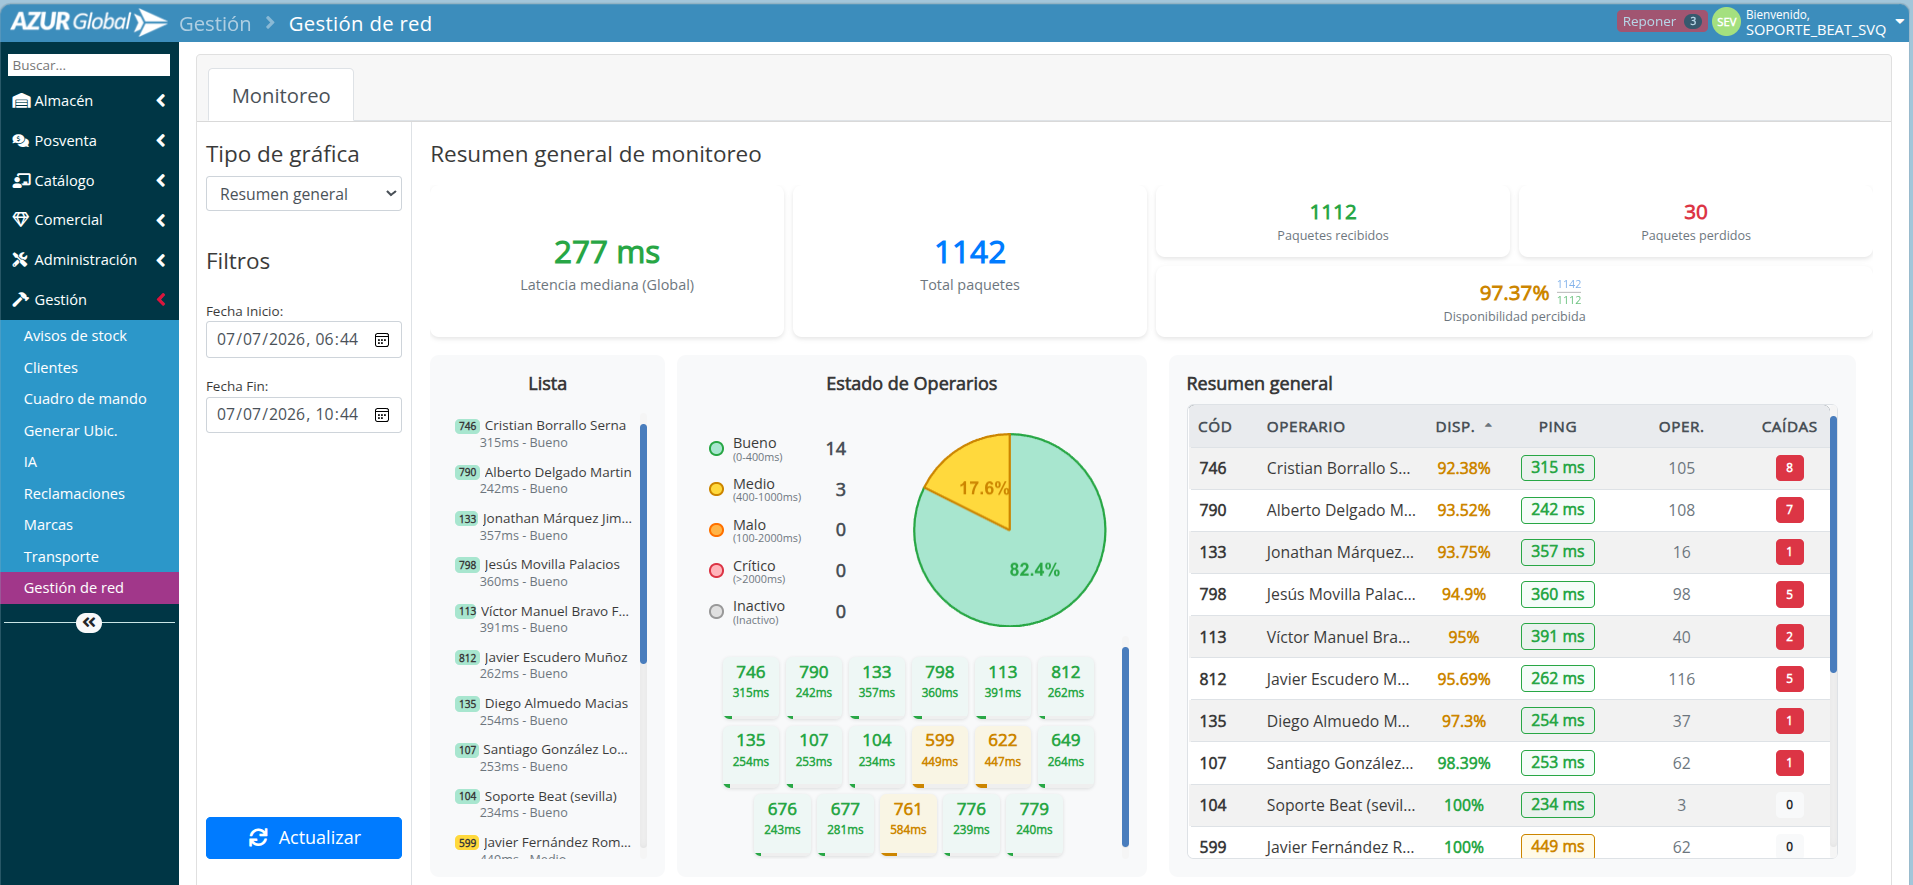1913x885 pixels.
Task: Expand the Comercial menu chevron
Action: click(161, 220)
